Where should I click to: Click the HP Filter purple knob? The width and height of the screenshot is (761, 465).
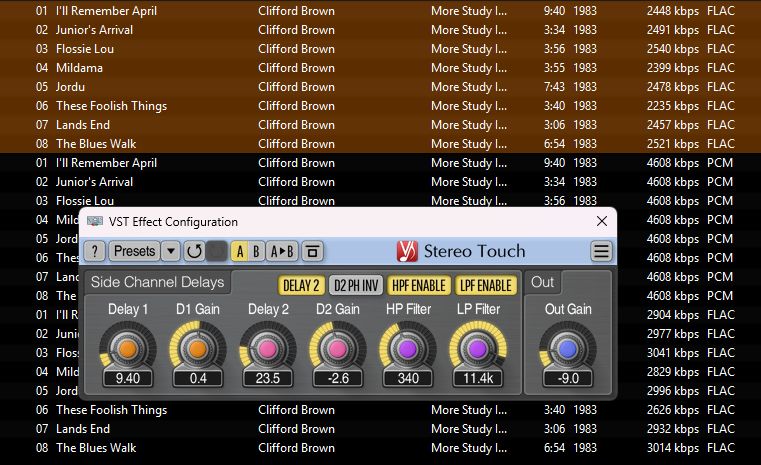pyautogui.click(x=408, y=348)
